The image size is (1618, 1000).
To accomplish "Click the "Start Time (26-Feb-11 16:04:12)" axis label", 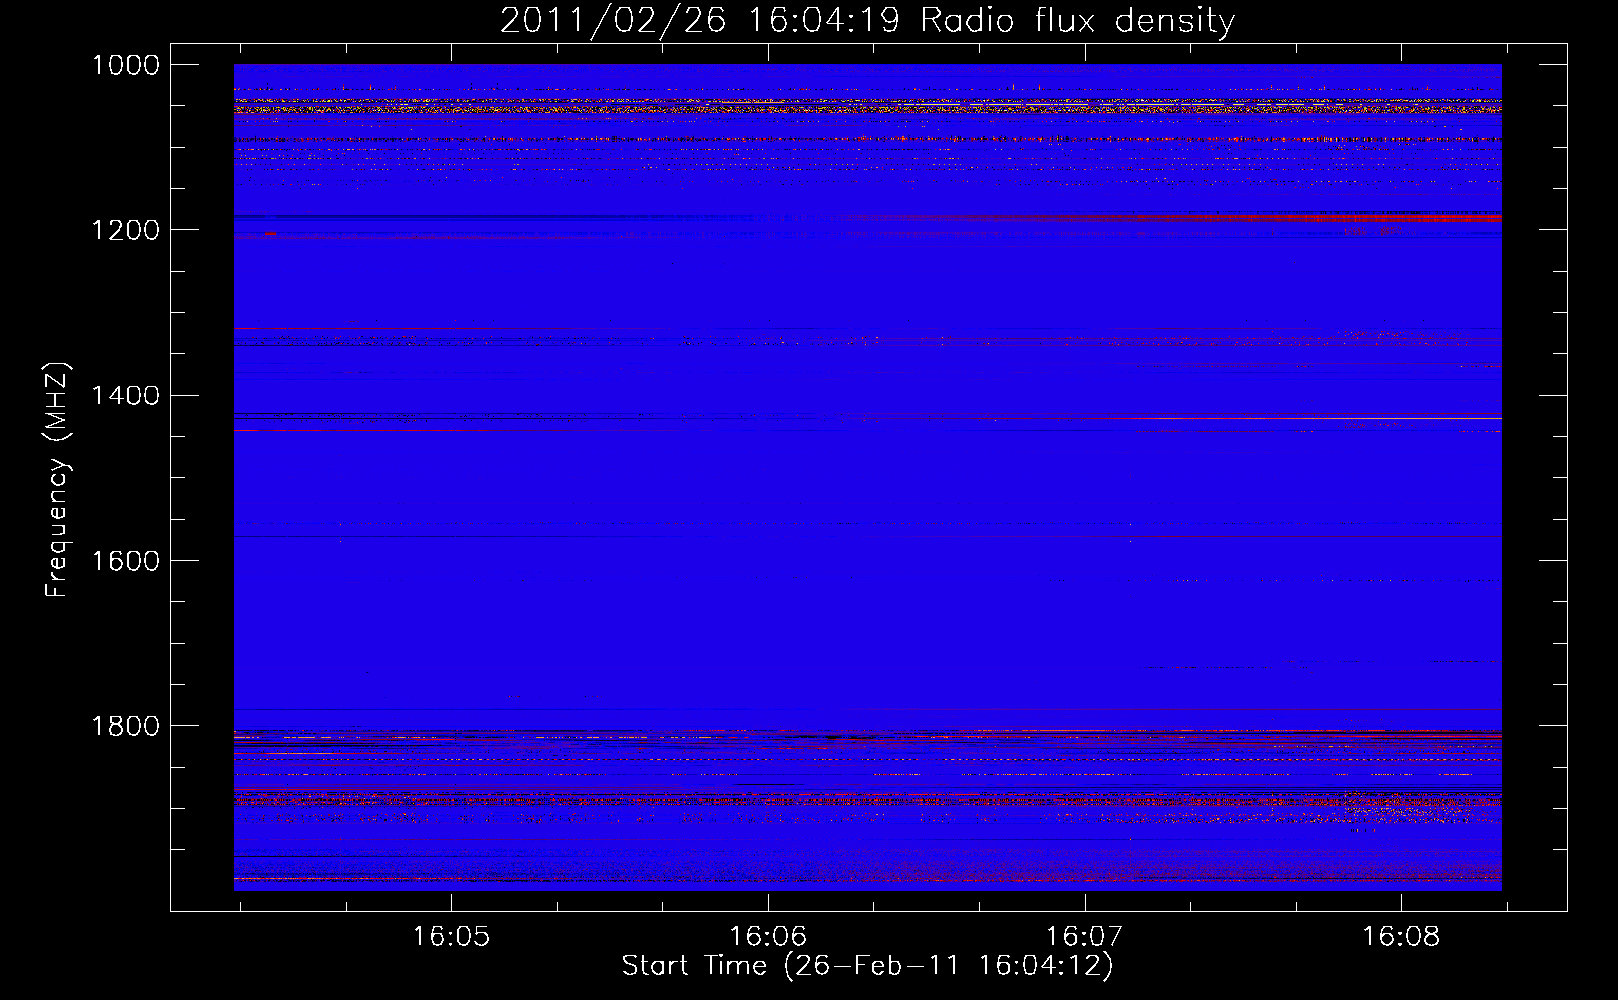I will (x=867, y=966).
